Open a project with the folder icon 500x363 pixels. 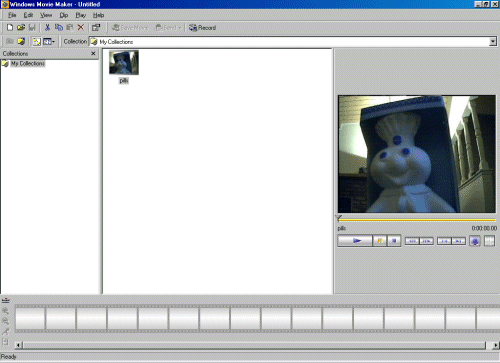(x=21, y=28)
